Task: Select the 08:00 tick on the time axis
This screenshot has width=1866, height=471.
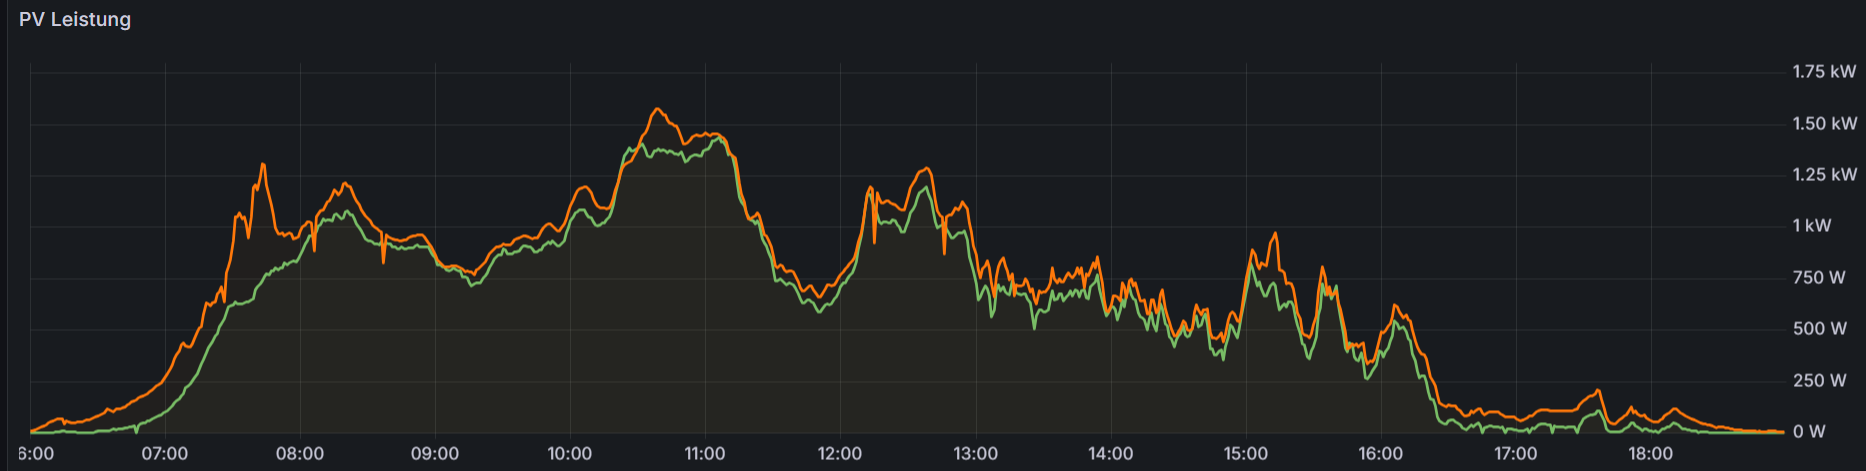Action: coord(300,454)
